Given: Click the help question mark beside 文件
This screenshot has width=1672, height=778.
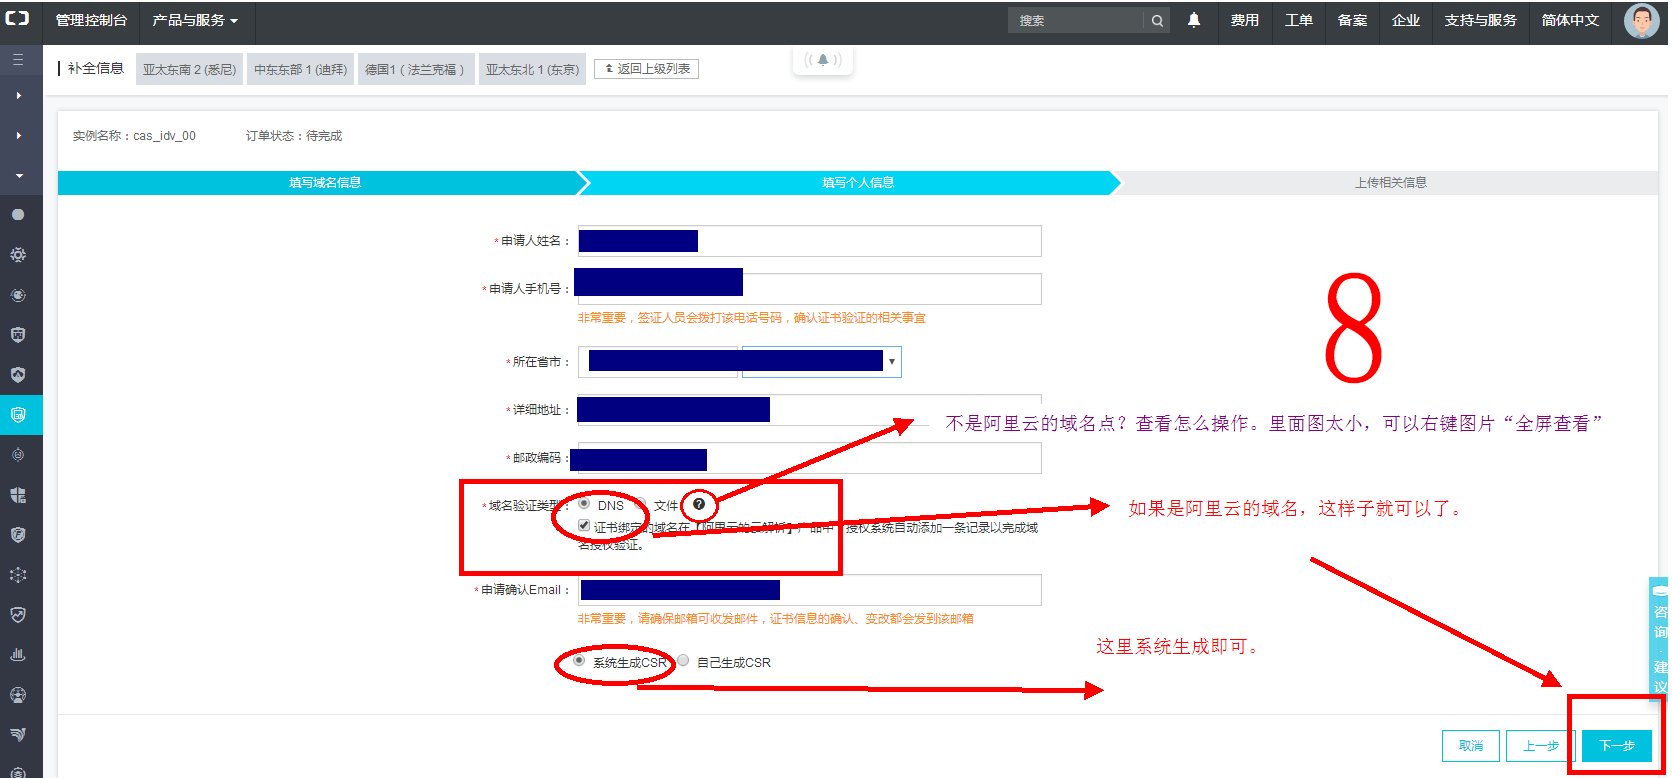Looking at the screenshot, I should tap(699, 505).
